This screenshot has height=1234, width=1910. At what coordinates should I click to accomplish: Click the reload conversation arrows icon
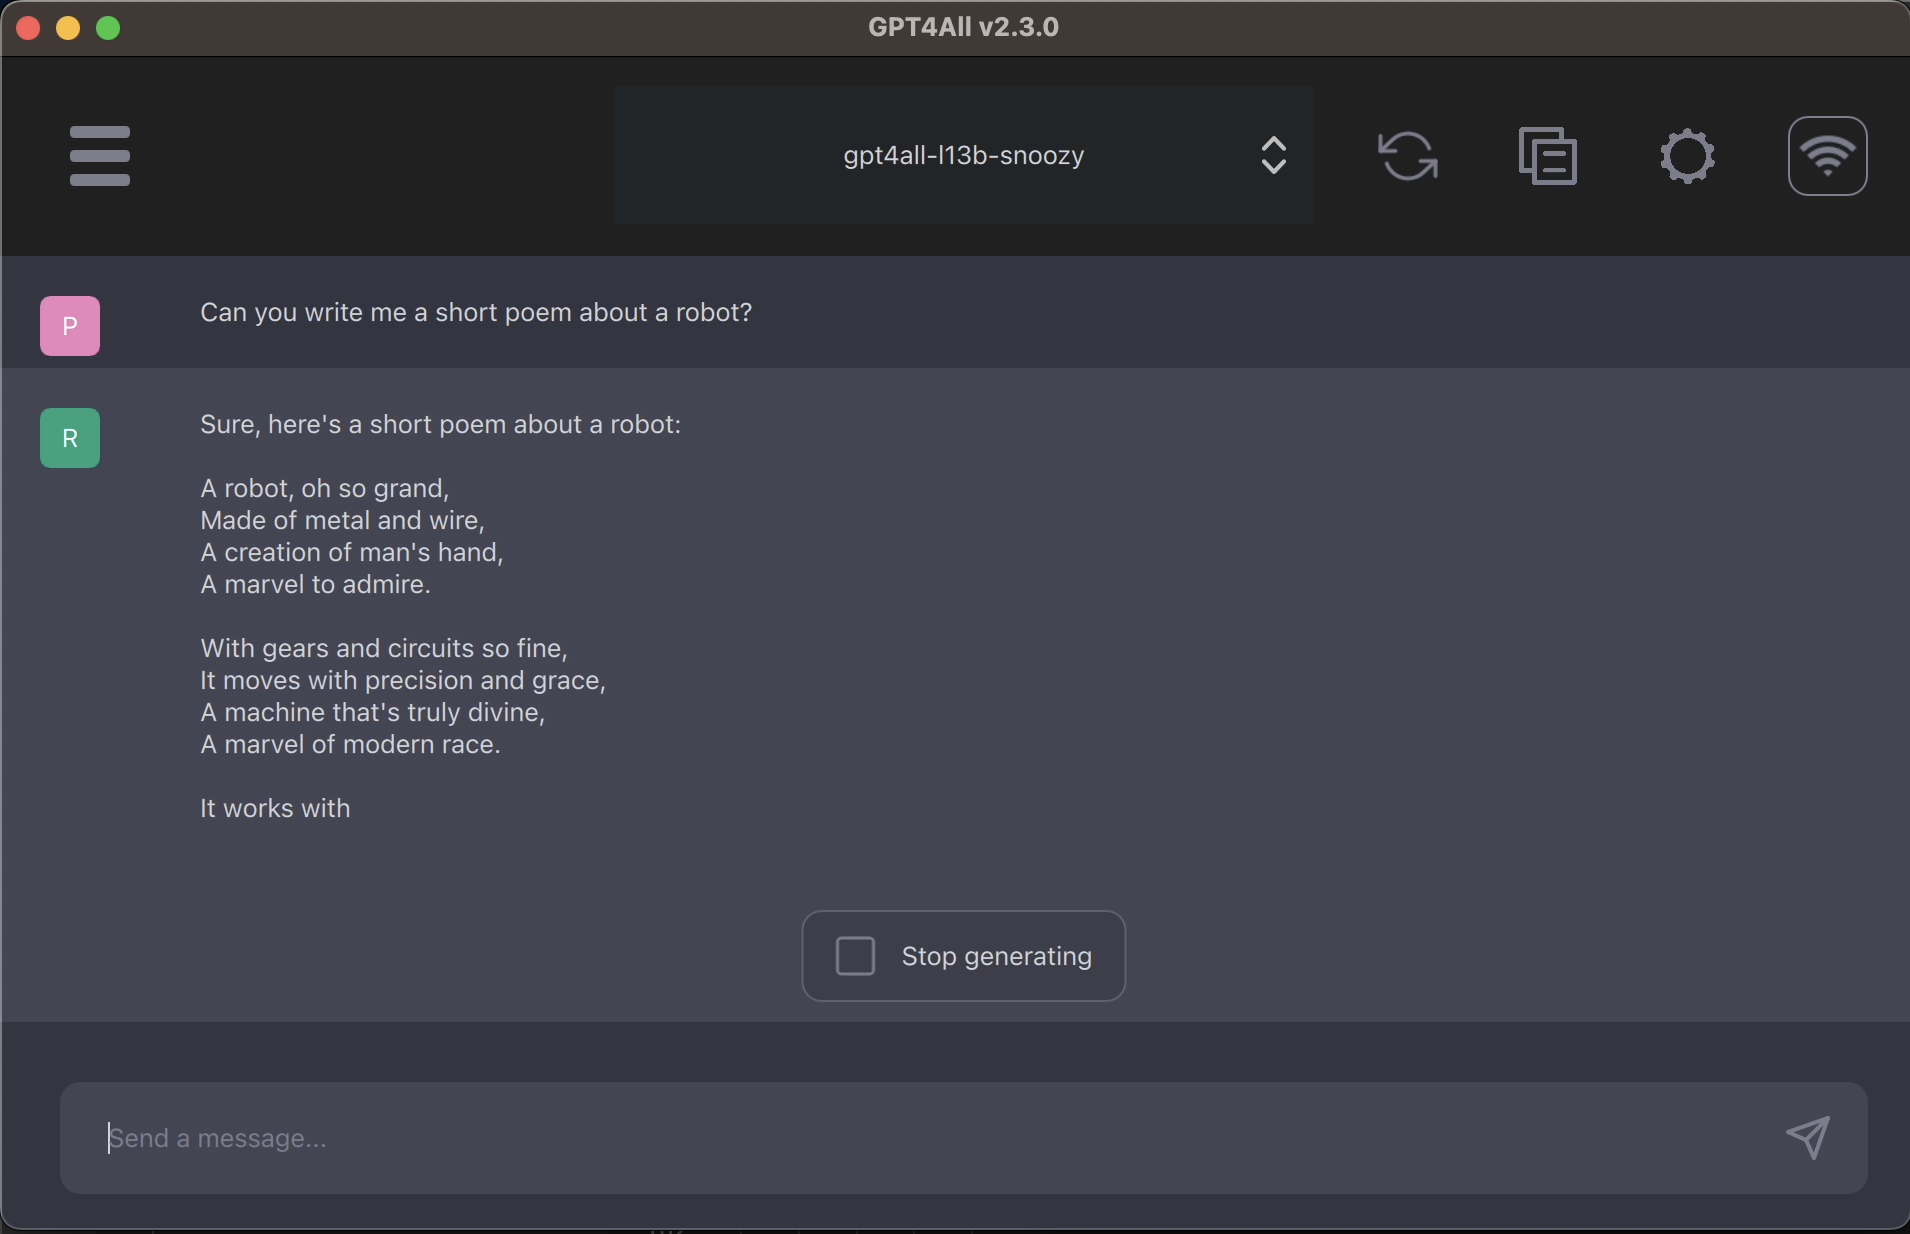point(1408,156)
